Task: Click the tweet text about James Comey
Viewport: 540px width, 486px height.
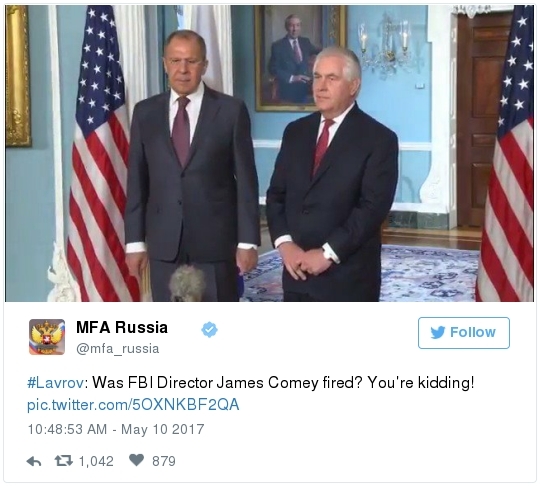Action: 251,383
